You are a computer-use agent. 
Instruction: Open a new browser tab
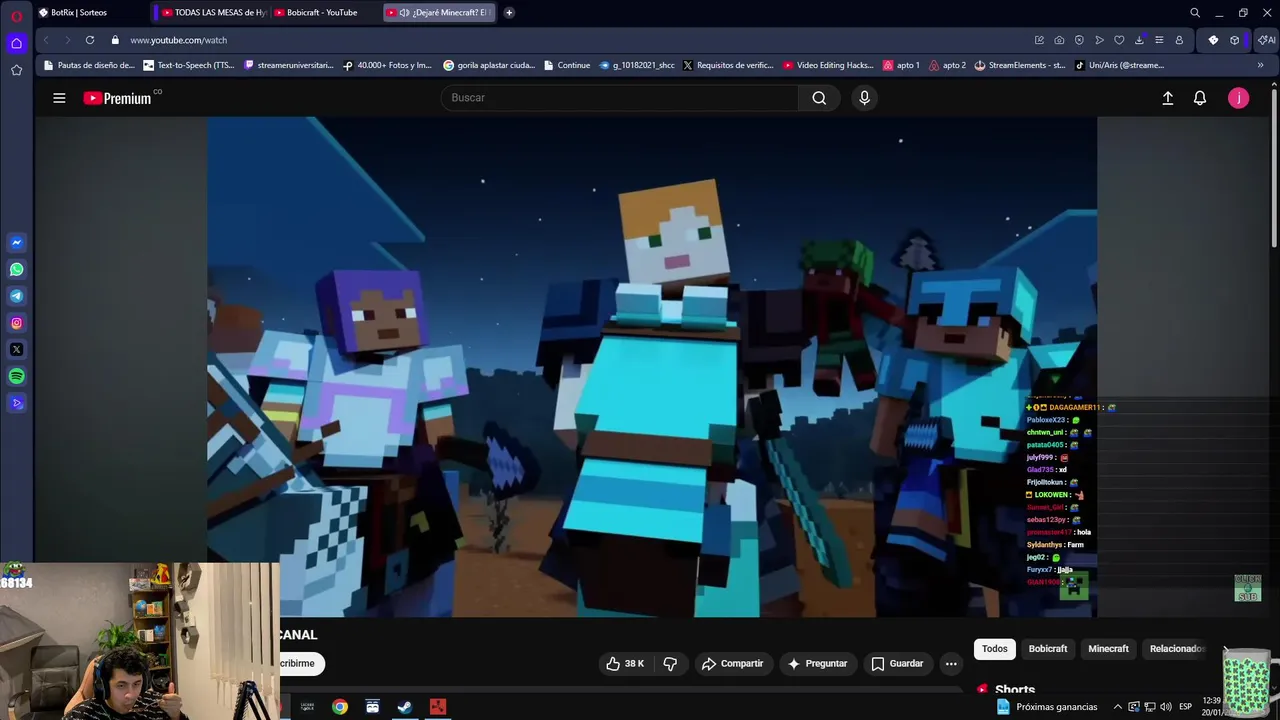pyautogui.click(x=509, y=13)
